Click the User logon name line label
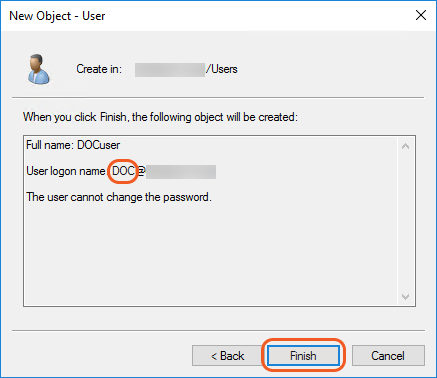The width and height of the screenshot is (437, 378). (66, 171)
